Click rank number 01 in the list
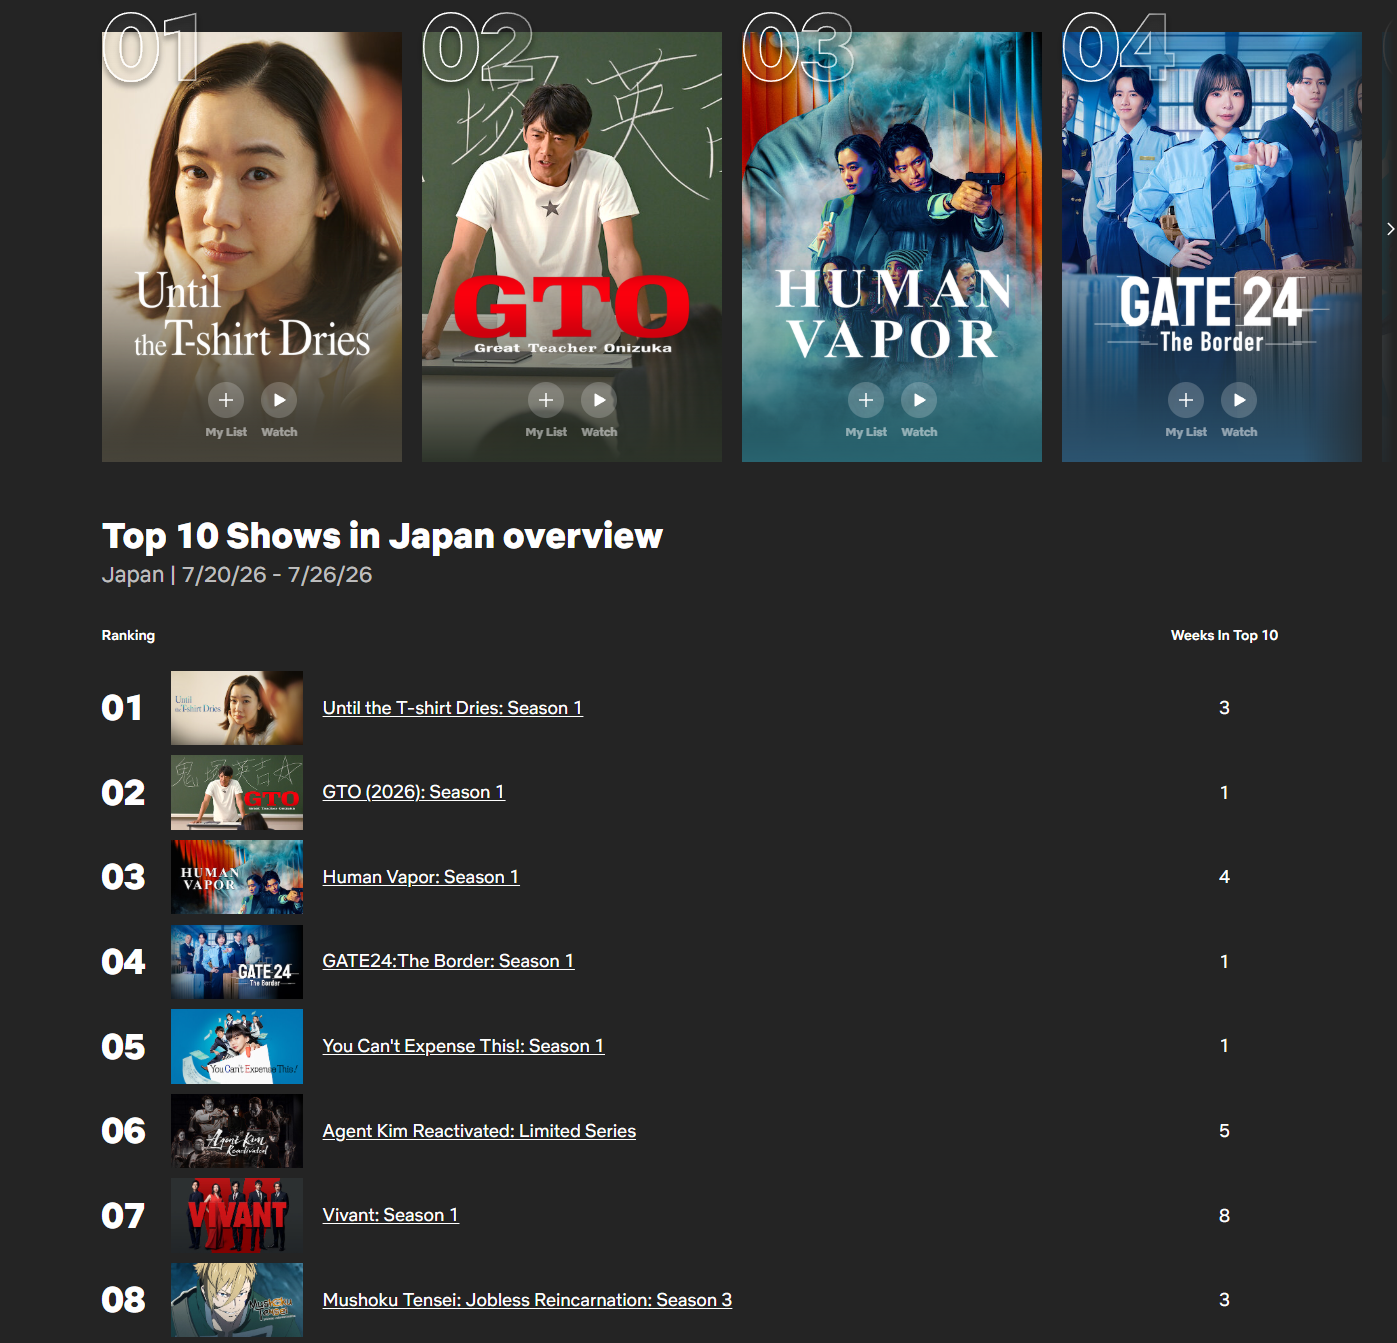This screenshot has width=1397, height=1343. click(122, 708)
